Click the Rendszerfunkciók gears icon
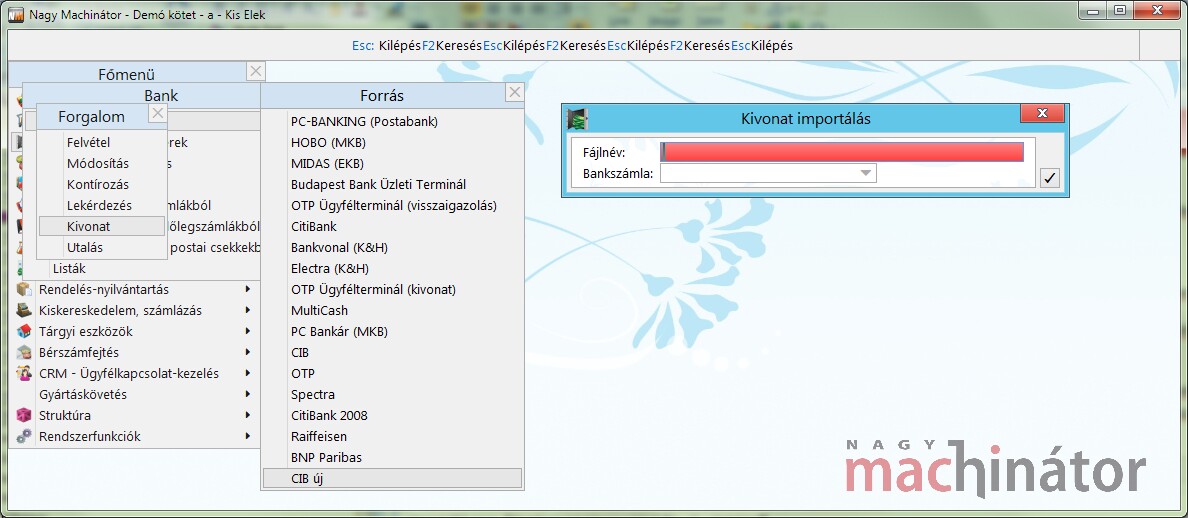This screenshot has height=518, width=1188. point(24,436)
